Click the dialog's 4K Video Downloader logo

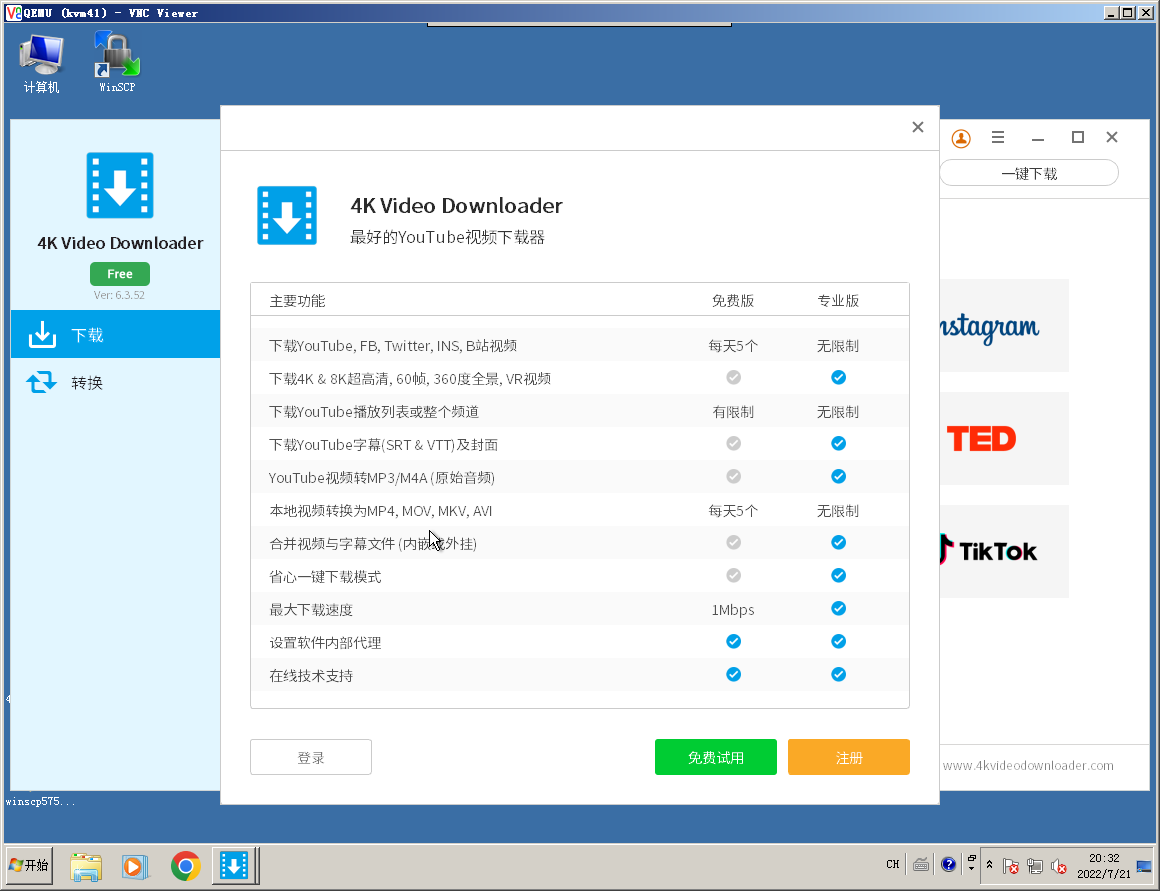tap(287, 215)
